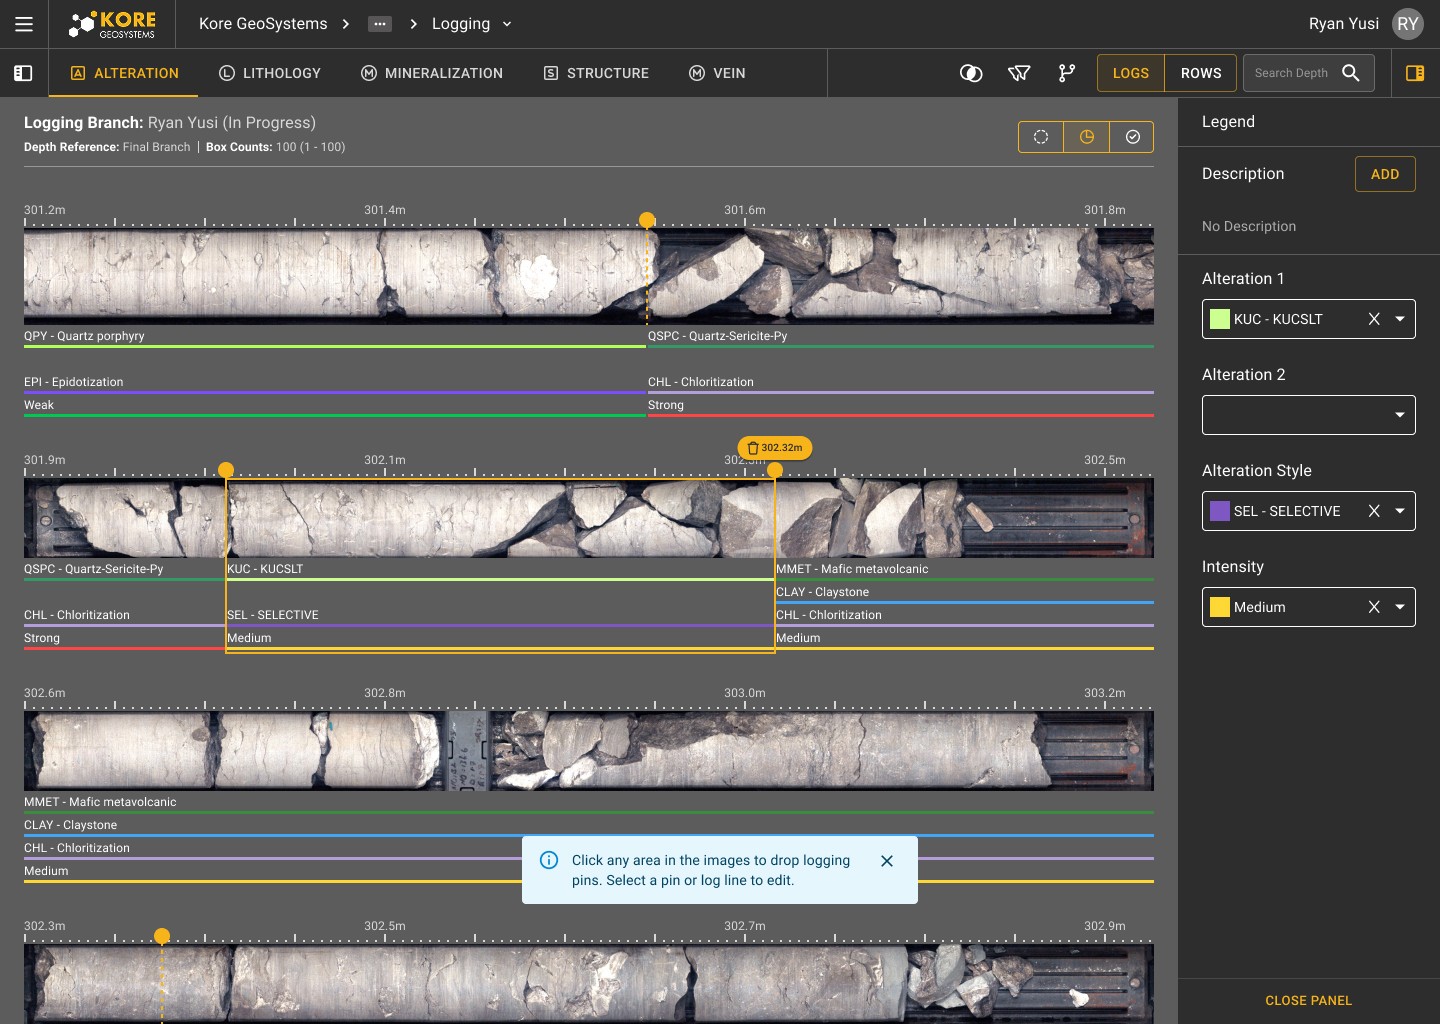Open the branch selector icon
The width and height of the screenshot is (1440, 1024).
point(1067,73)
